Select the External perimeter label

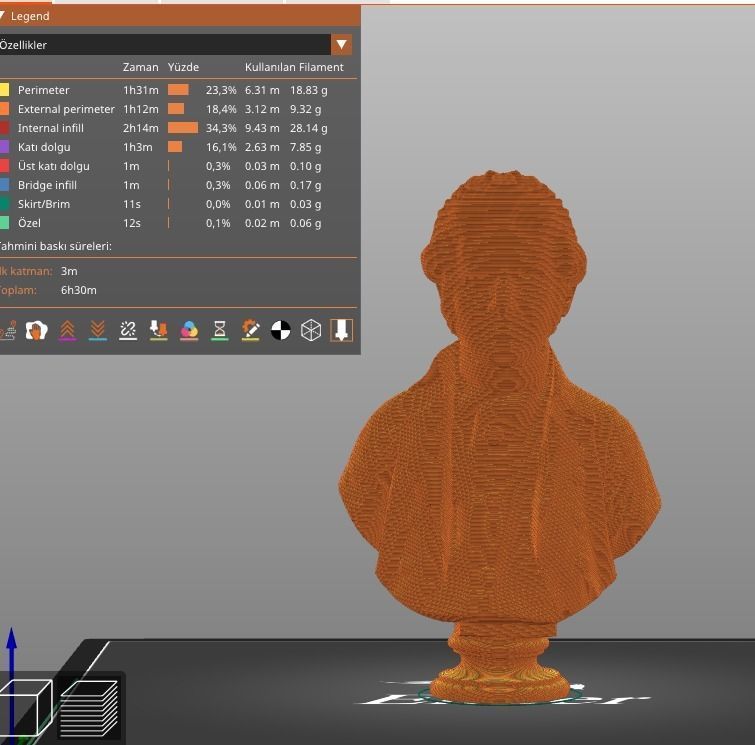(66, 109)
